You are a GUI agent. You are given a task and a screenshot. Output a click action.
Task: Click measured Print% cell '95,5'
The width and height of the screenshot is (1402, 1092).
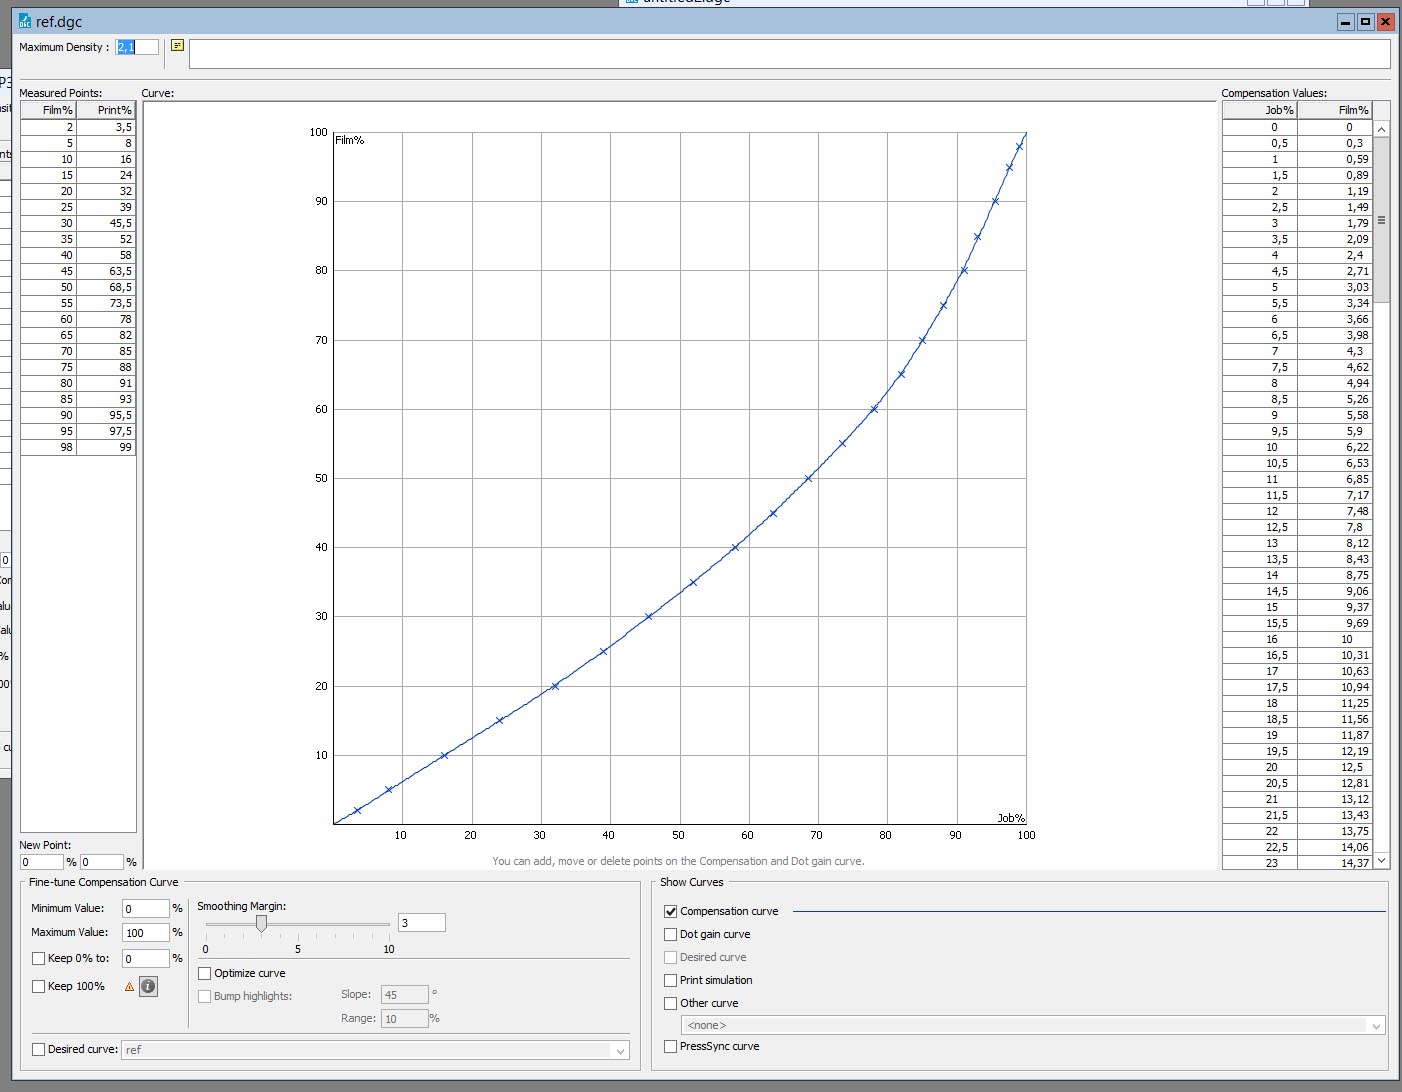point(106,415)
